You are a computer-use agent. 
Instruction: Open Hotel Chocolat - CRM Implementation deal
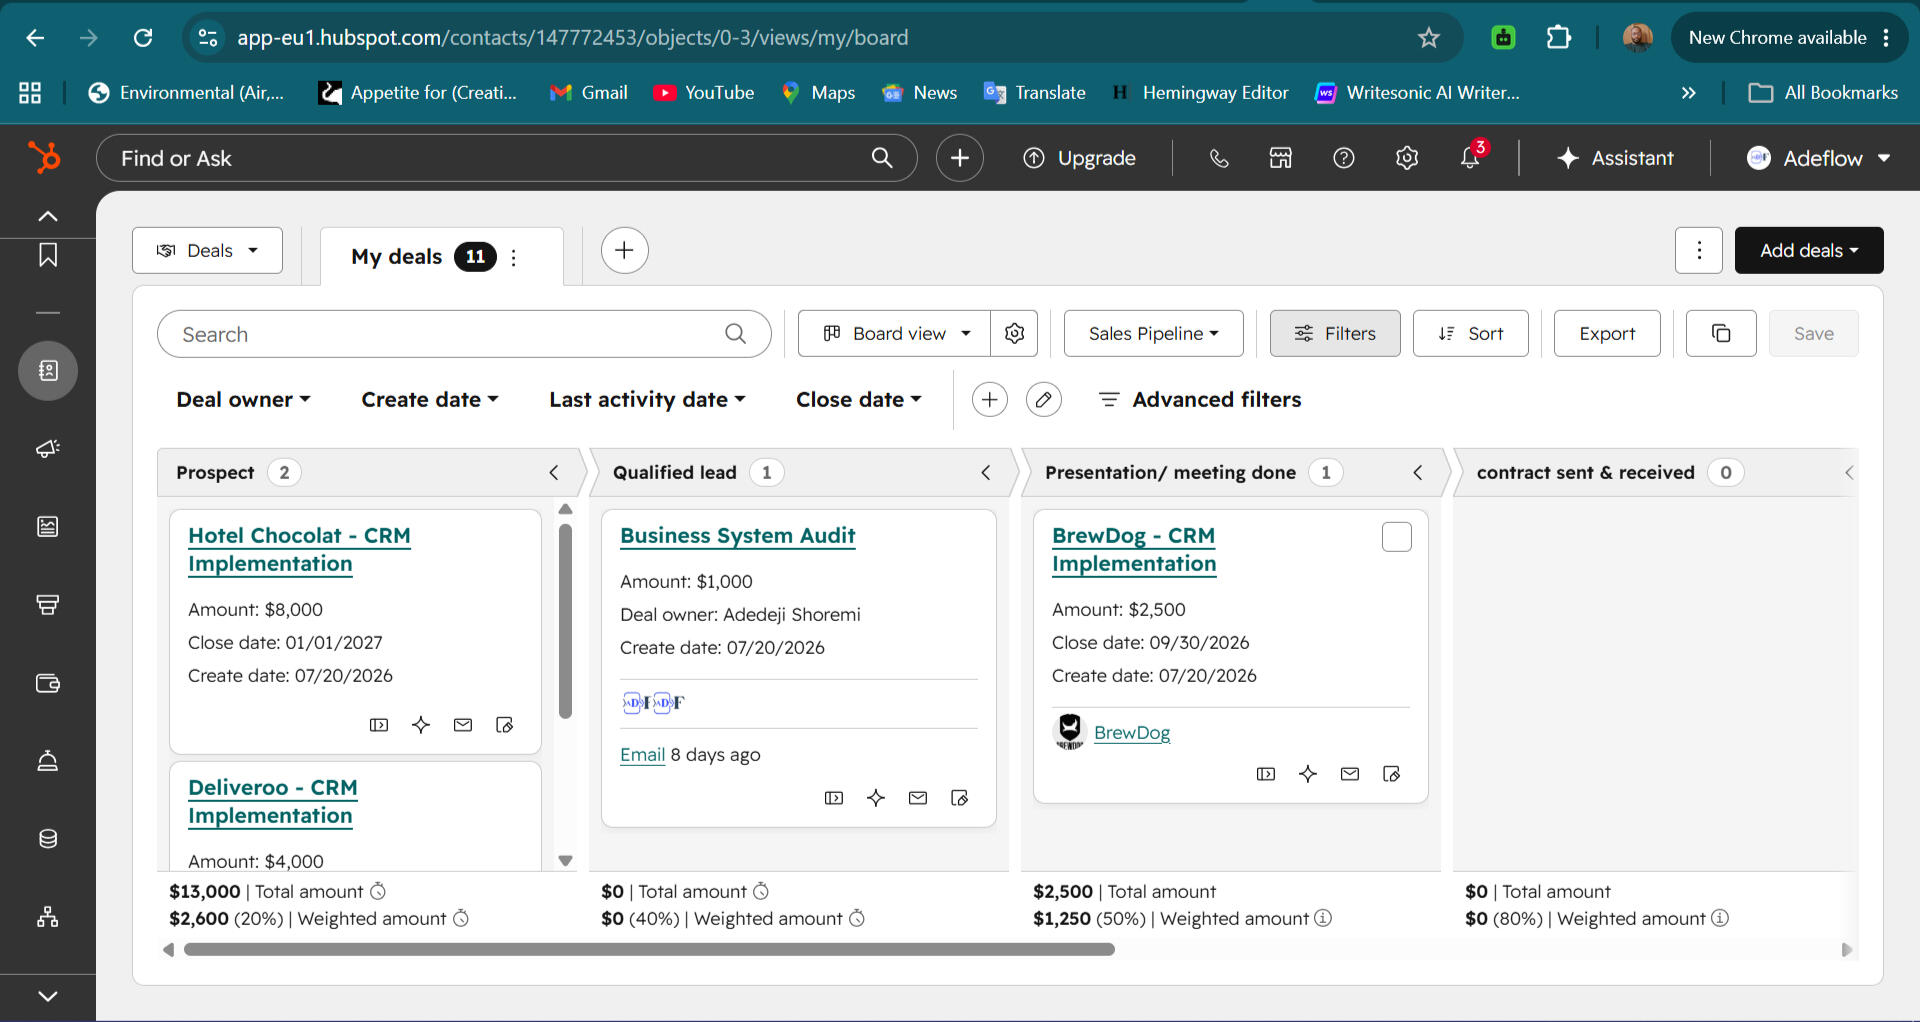coord(299,549)
